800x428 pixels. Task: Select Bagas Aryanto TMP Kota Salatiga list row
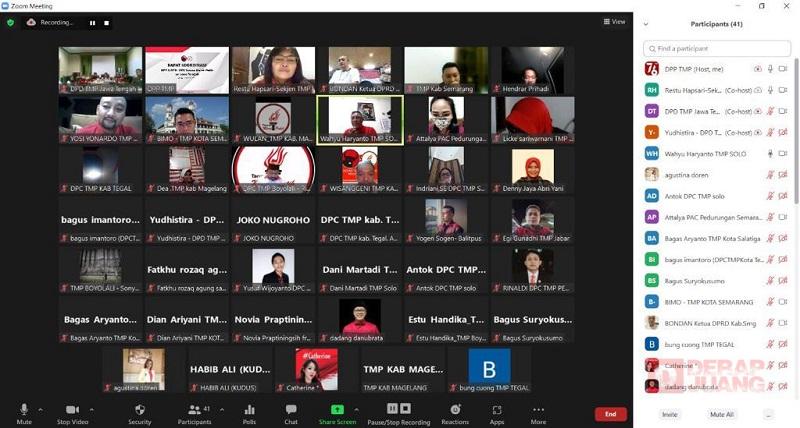click(717, 238)
